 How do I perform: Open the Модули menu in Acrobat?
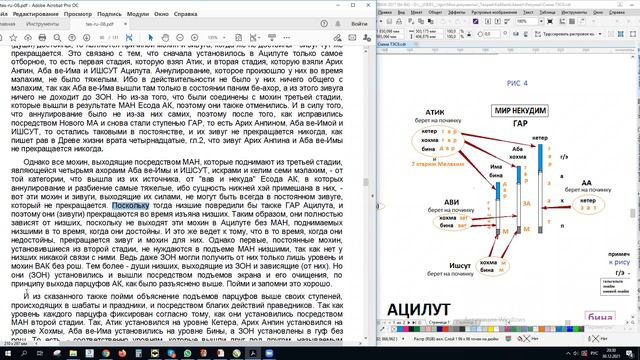tap(138, 14)
